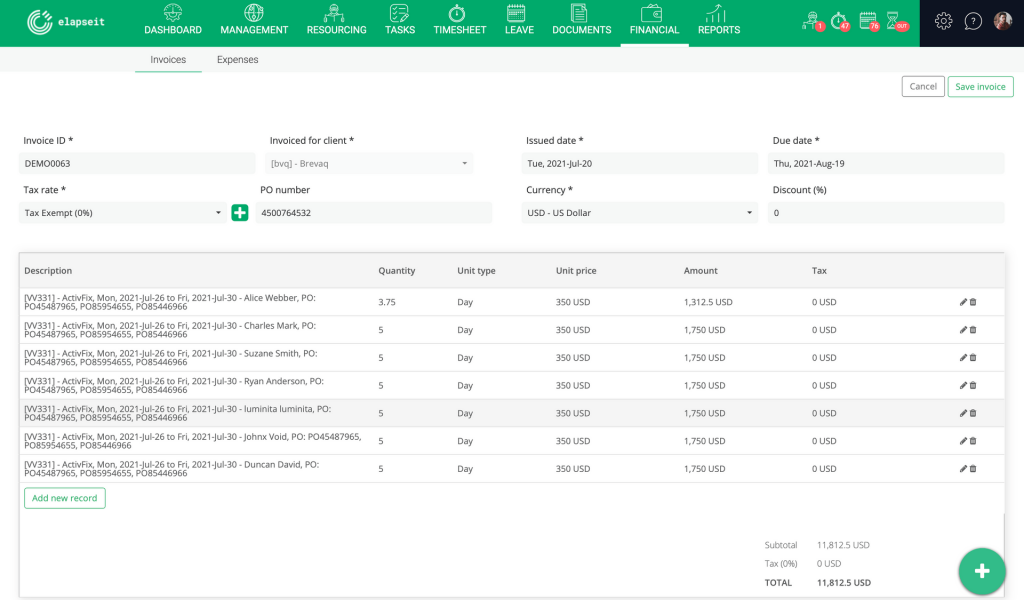Open calendar notification icon with badge 76
Viewport: 1024px width, 600px height.
pos(869,21)
